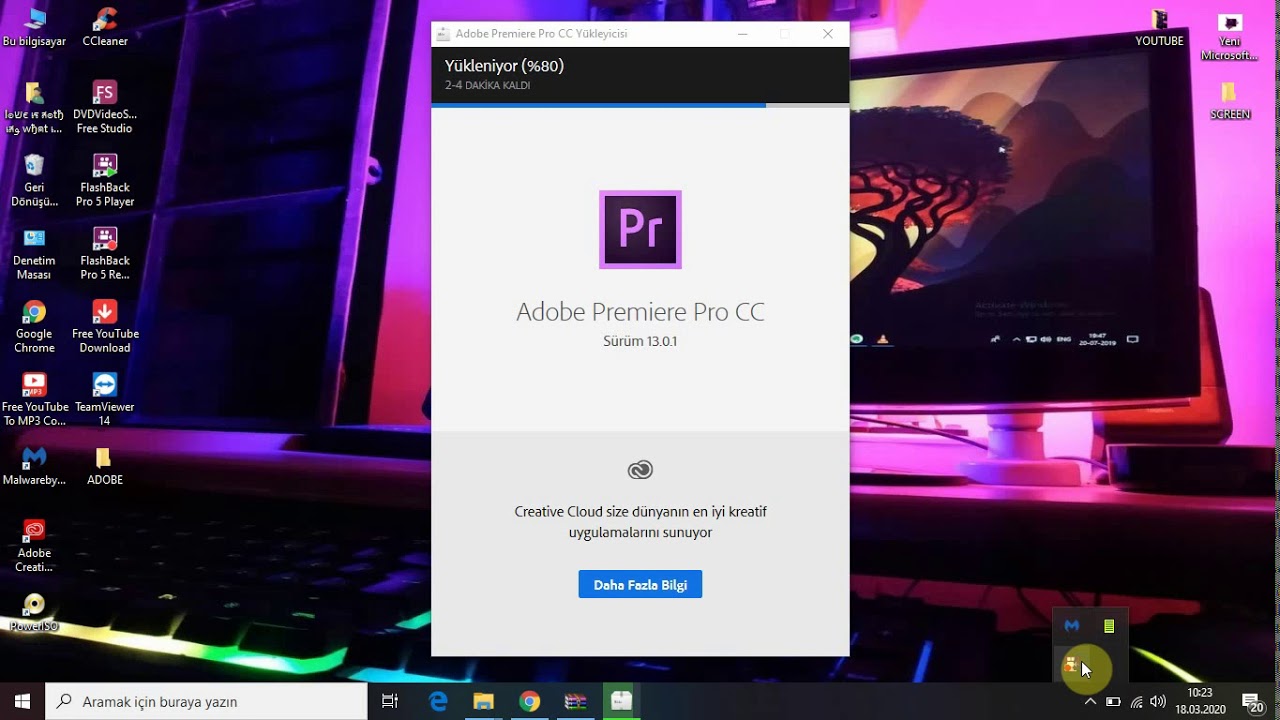Open Wi-Fi network tray icon
The height and width of the screenshot is (720, 1280).
[1136, 701]
